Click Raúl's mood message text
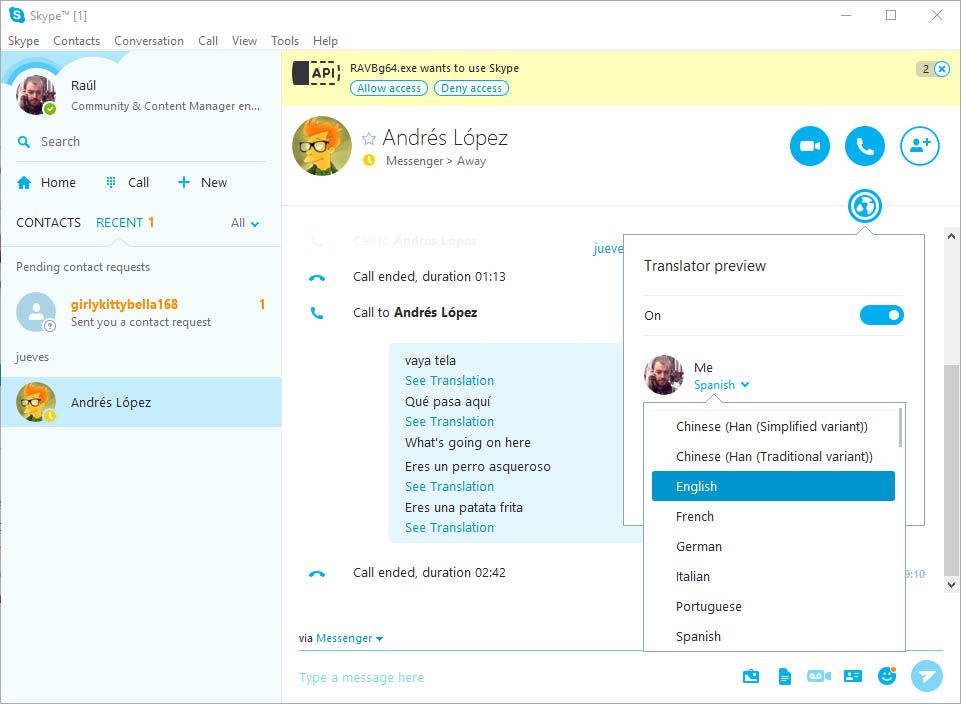961x704 pixels. coord(165,106)
